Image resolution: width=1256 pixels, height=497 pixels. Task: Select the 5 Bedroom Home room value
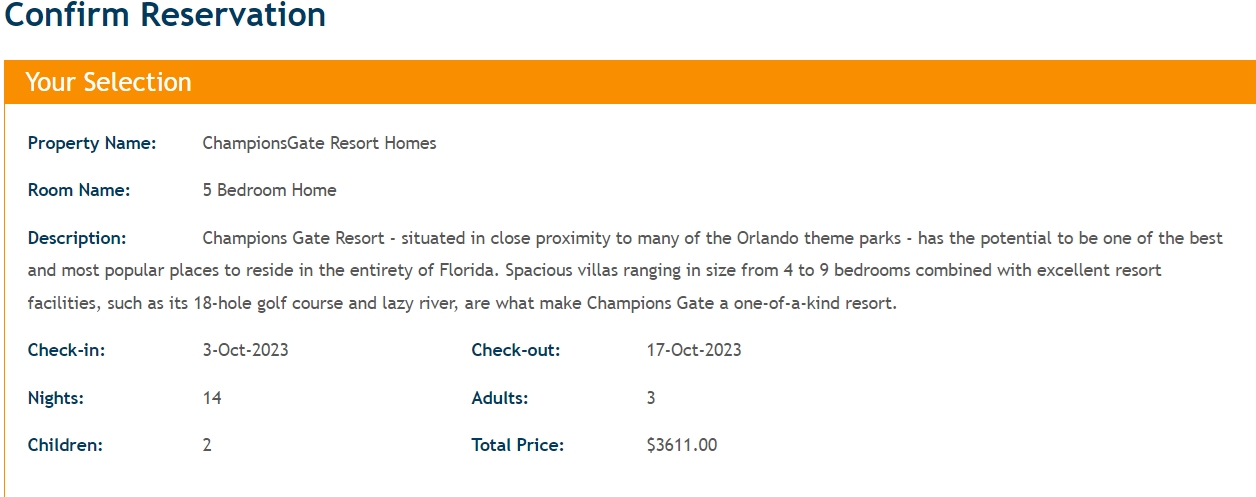coord(269,190)
